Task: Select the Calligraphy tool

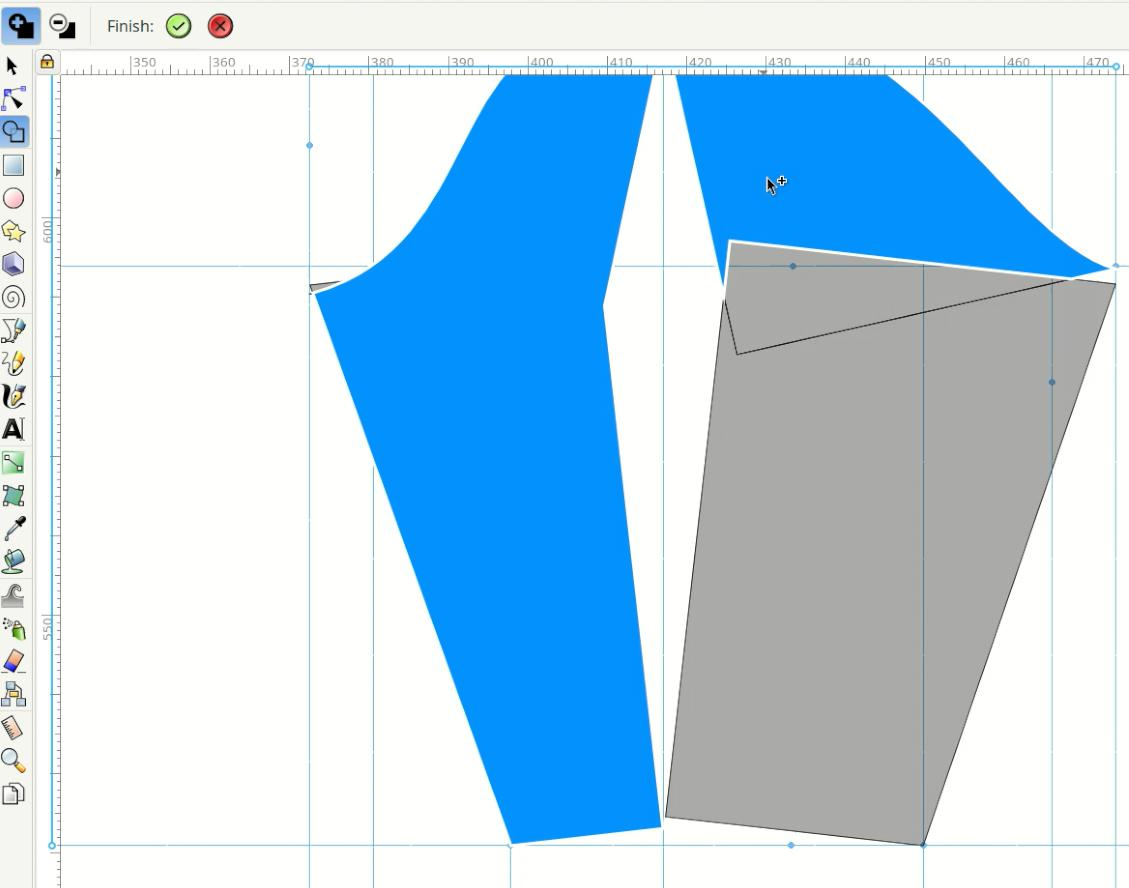Action: [x=14, y=396]
